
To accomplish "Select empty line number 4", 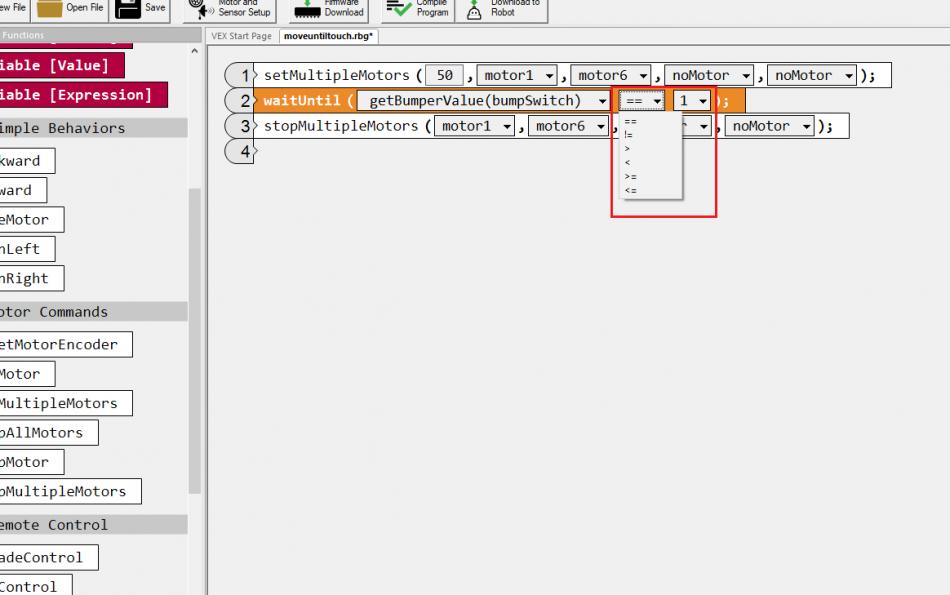I will pyautogui.click(x=241, y=151).
